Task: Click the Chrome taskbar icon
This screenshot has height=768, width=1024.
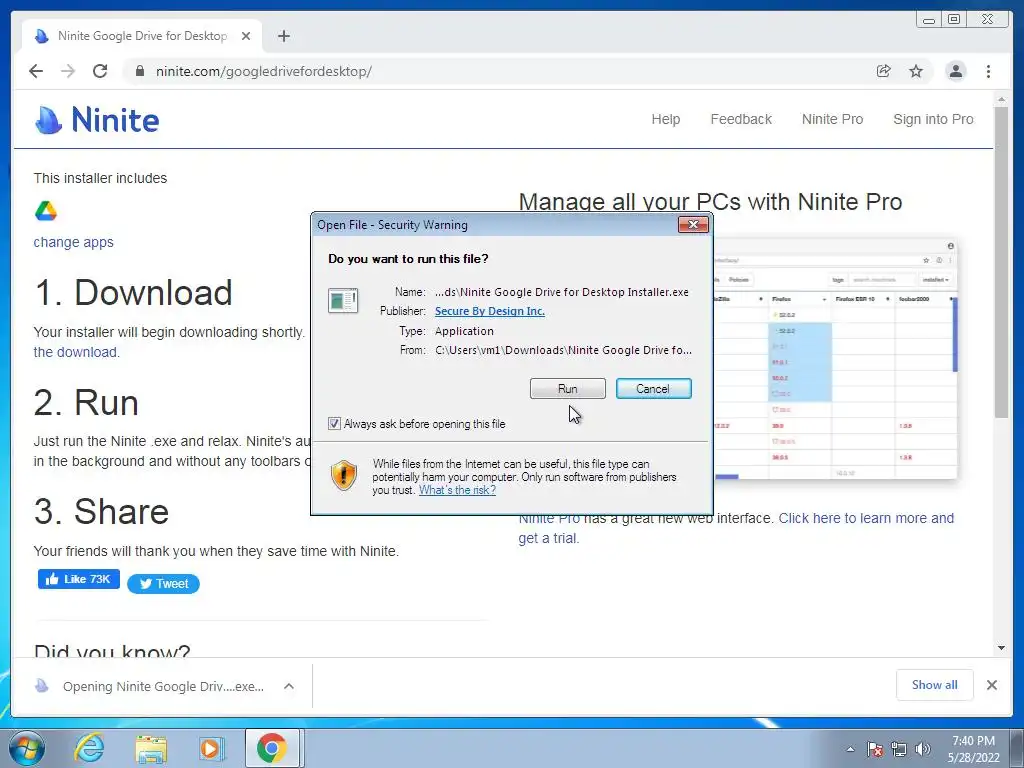Action: 272,748
